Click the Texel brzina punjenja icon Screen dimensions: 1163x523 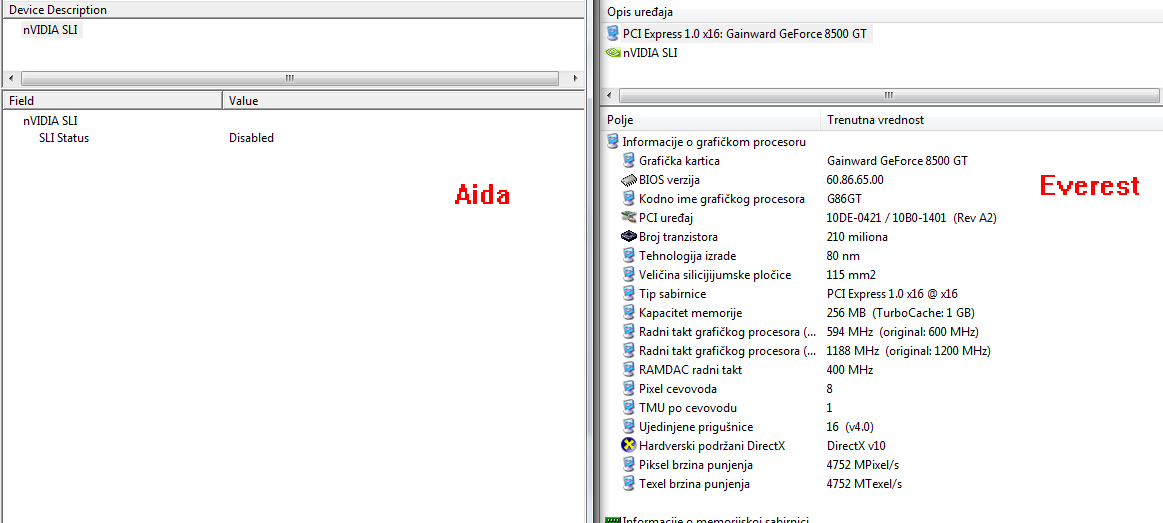[x=628, y=484]
